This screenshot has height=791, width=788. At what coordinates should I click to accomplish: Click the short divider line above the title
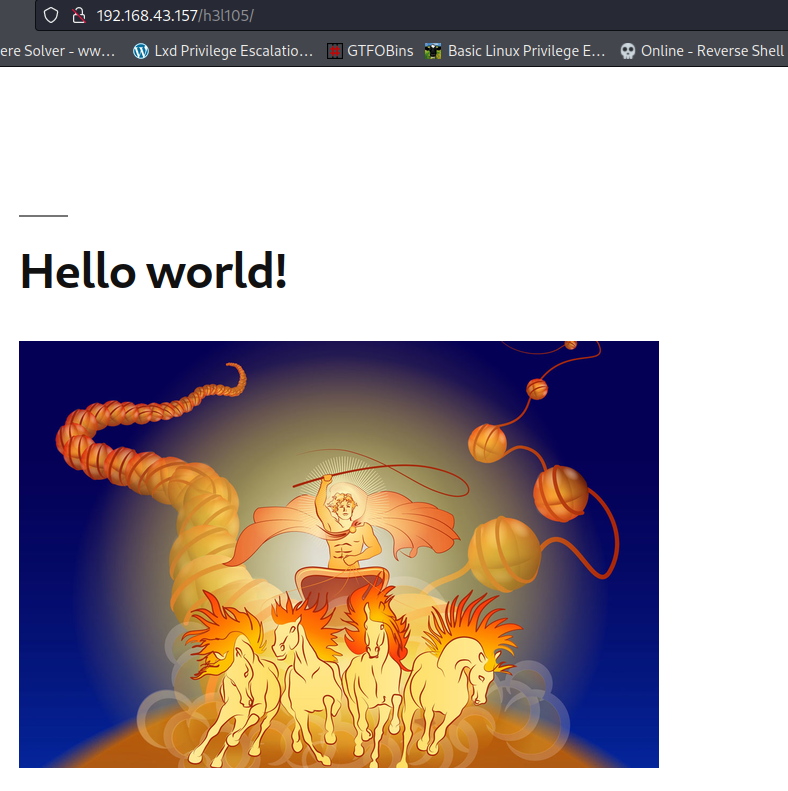(x=43, y=215)
